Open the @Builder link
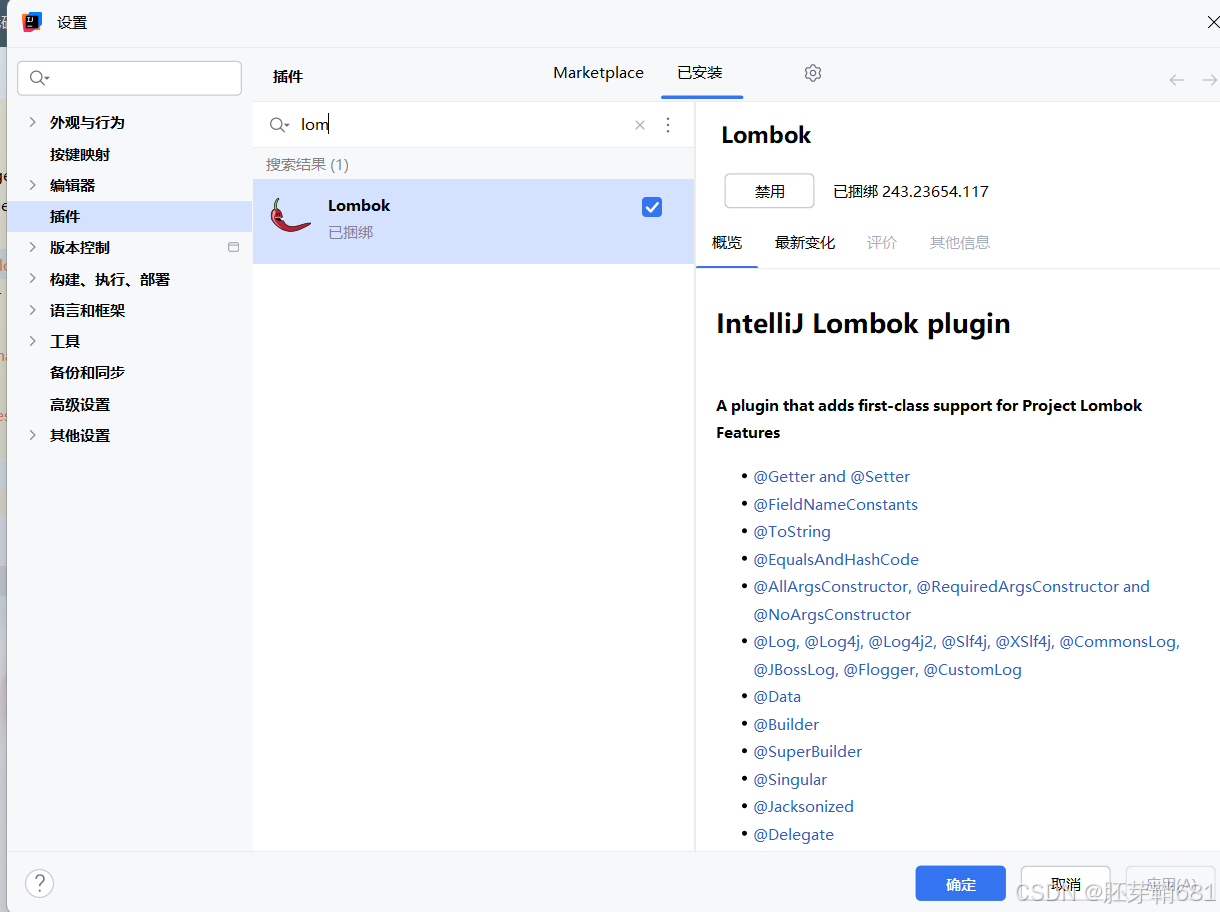 (x=786, y=725)
